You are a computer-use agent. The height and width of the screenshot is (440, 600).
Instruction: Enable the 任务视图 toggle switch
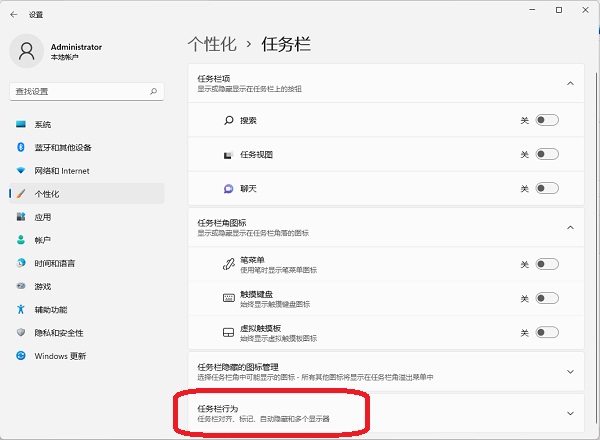coord(546,154)
